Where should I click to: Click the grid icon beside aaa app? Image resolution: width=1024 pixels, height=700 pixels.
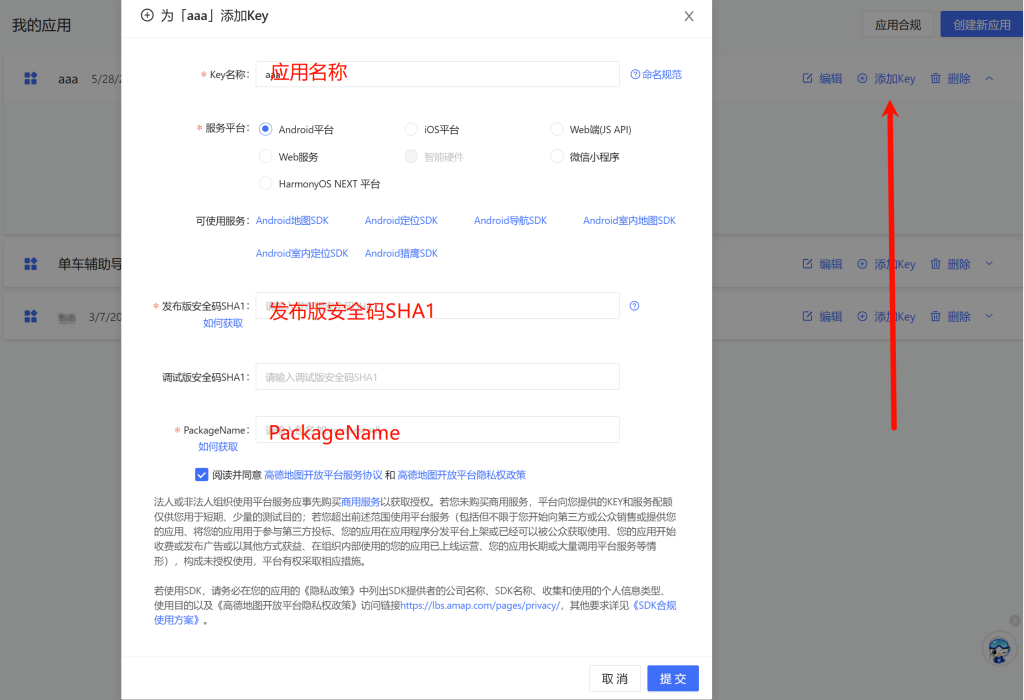point(31,78)
